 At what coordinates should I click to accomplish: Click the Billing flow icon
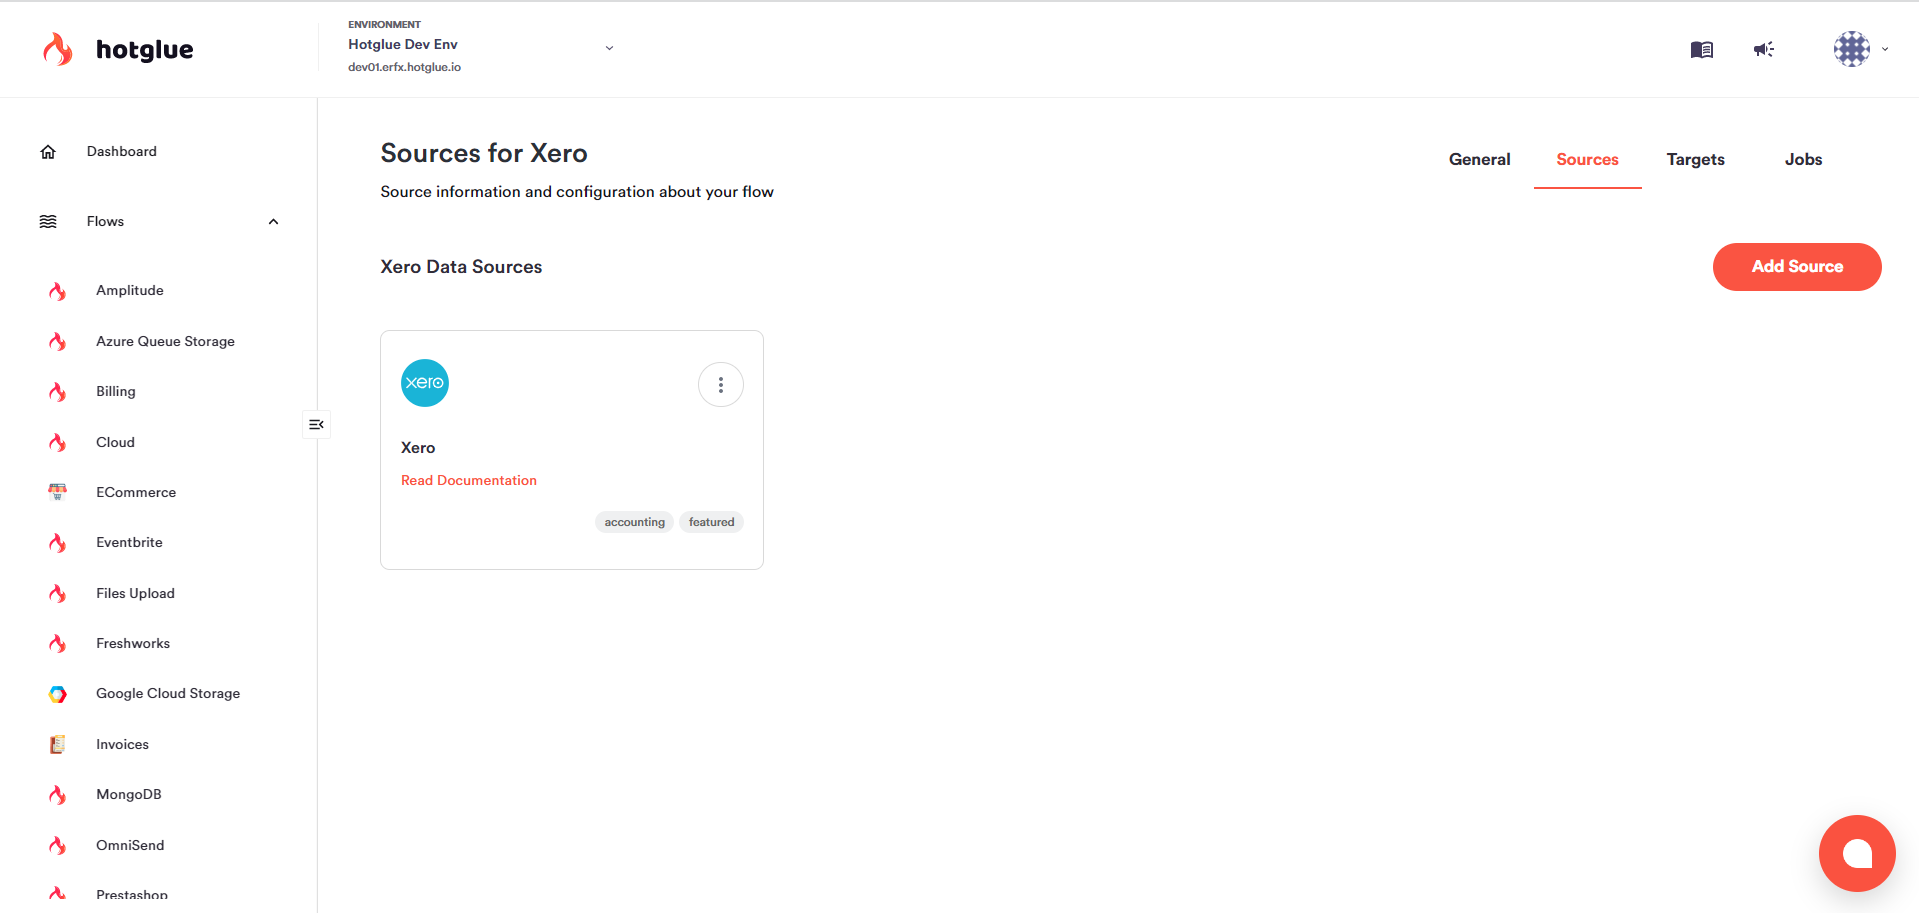pyautogui.click(x=58, y=392)
